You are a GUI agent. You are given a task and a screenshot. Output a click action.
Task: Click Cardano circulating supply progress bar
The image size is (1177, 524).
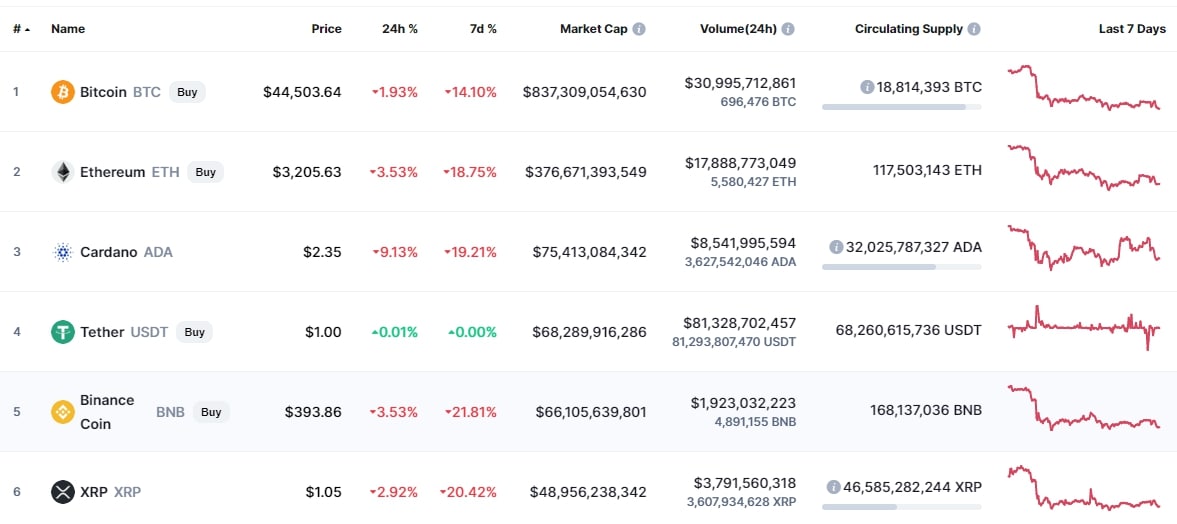point(902,267)
